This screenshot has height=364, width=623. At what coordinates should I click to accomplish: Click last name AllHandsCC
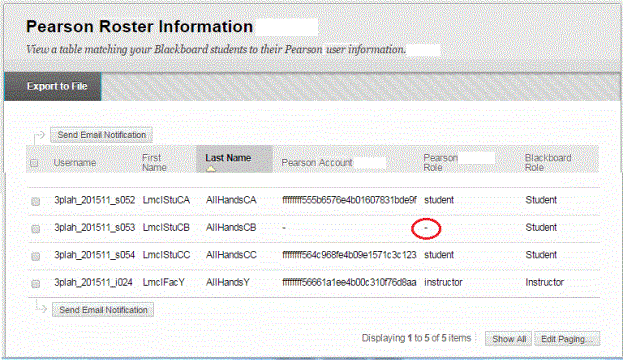pos(231,255)
